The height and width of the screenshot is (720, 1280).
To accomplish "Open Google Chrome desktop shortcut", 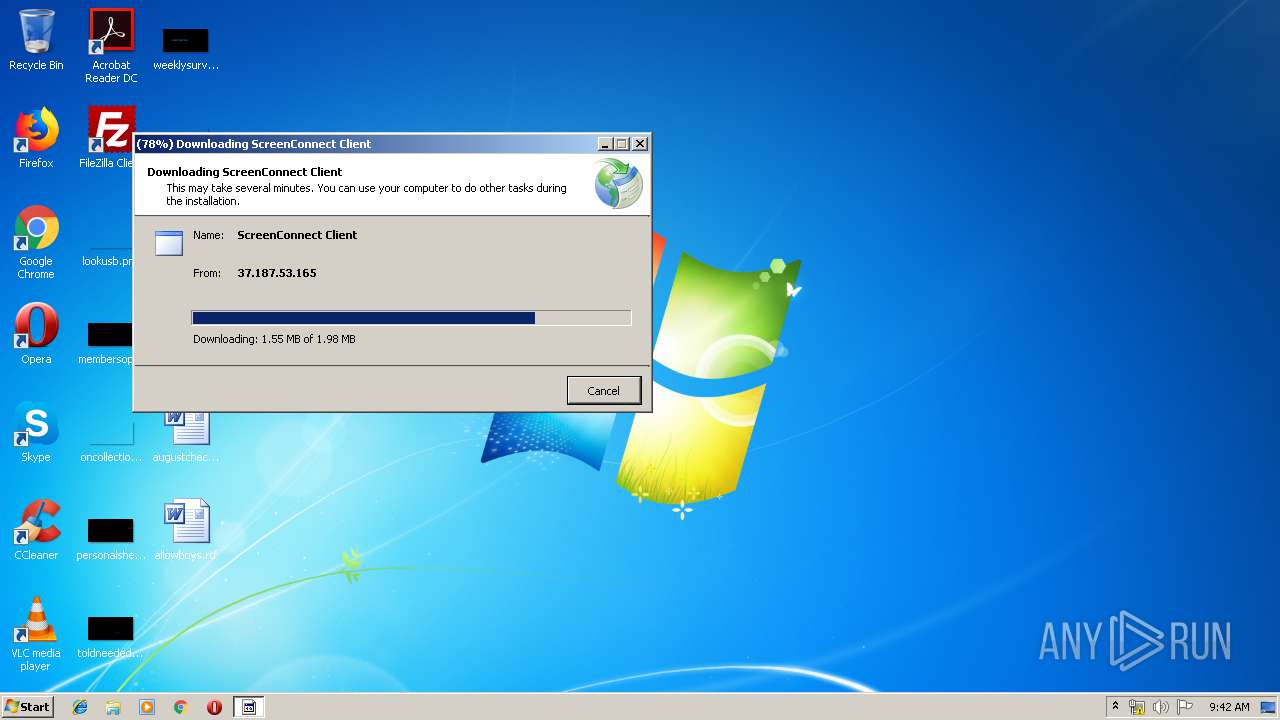I will [36, 242].
